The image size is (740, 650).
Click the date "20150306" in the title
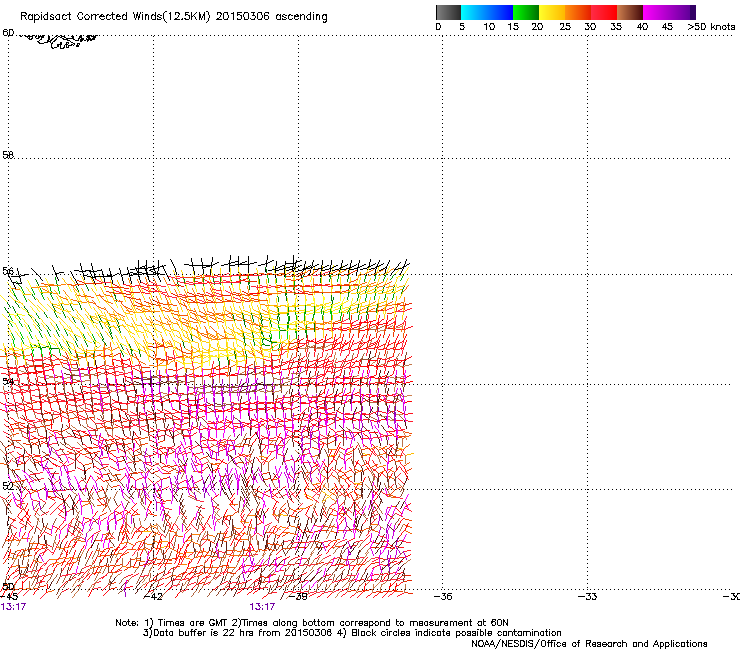(243, 17)
